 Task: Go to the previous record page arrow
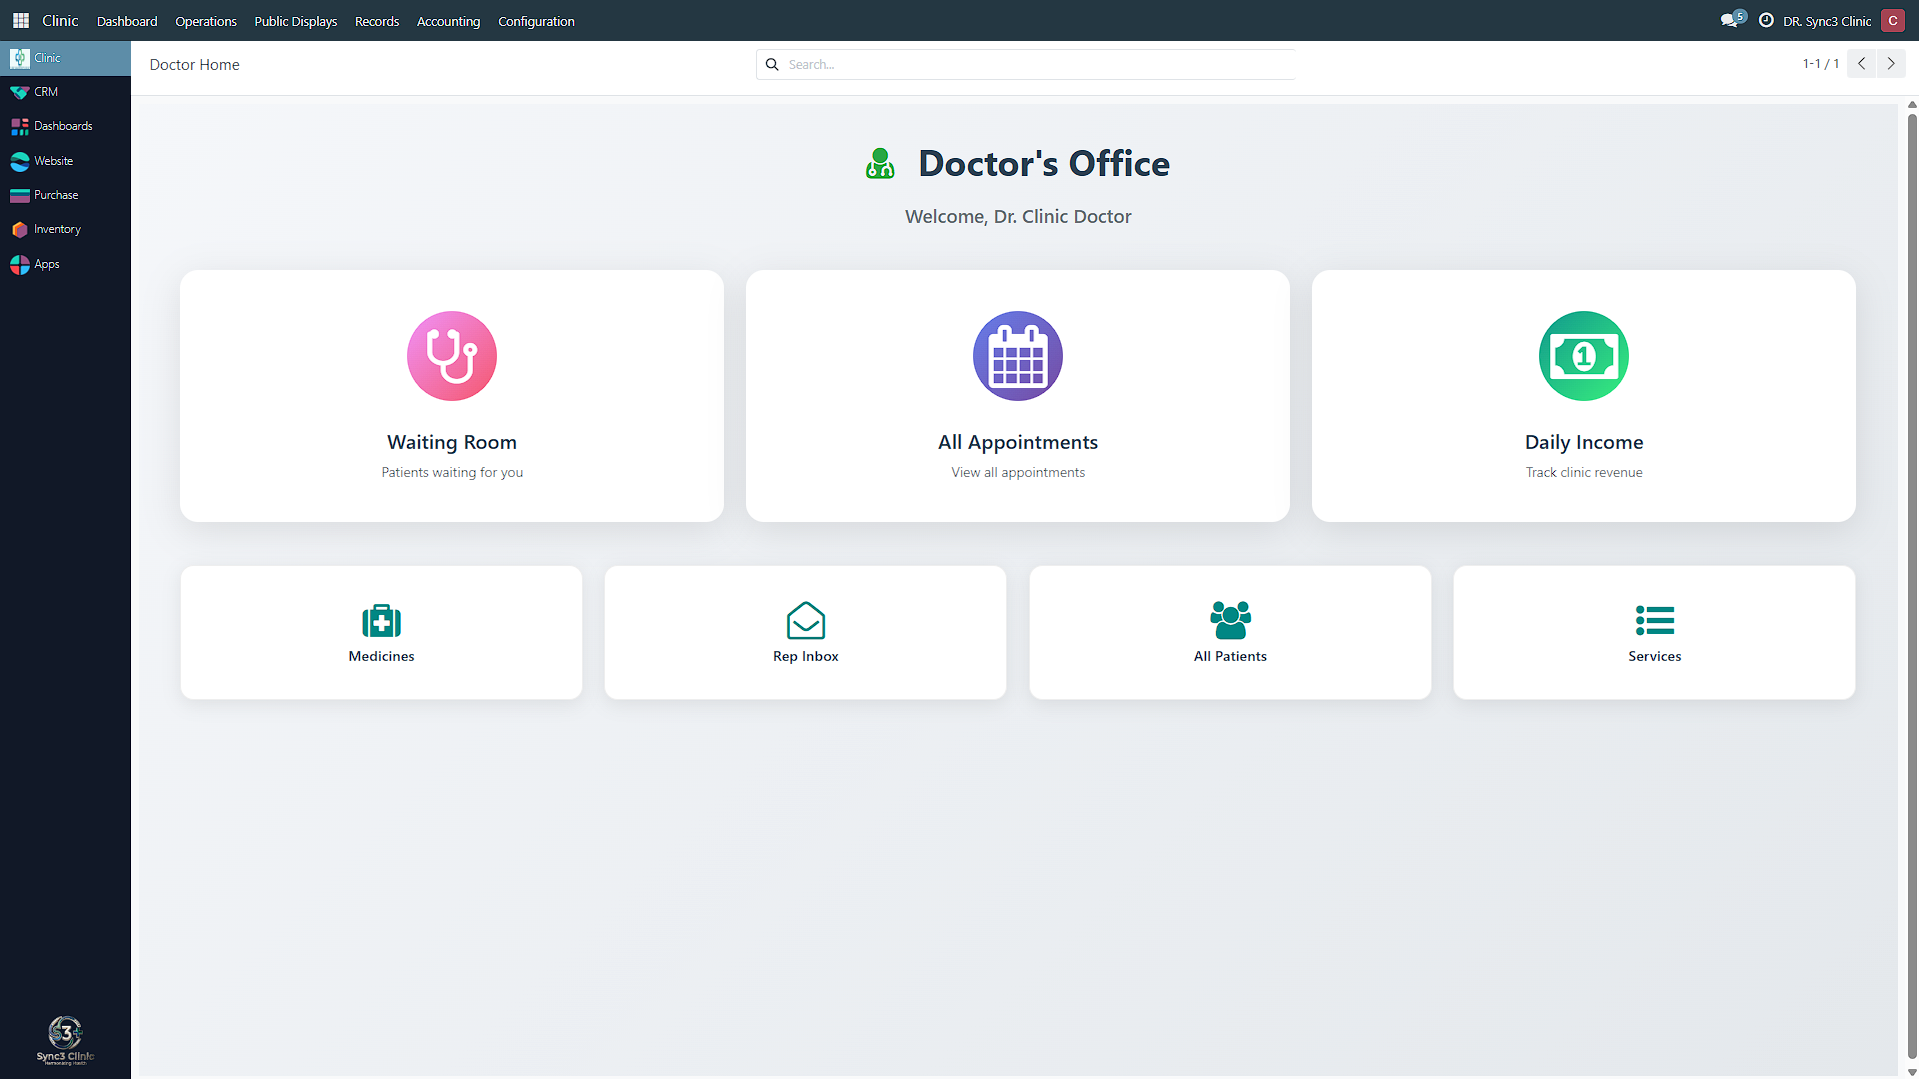(x=1861, y=64)
